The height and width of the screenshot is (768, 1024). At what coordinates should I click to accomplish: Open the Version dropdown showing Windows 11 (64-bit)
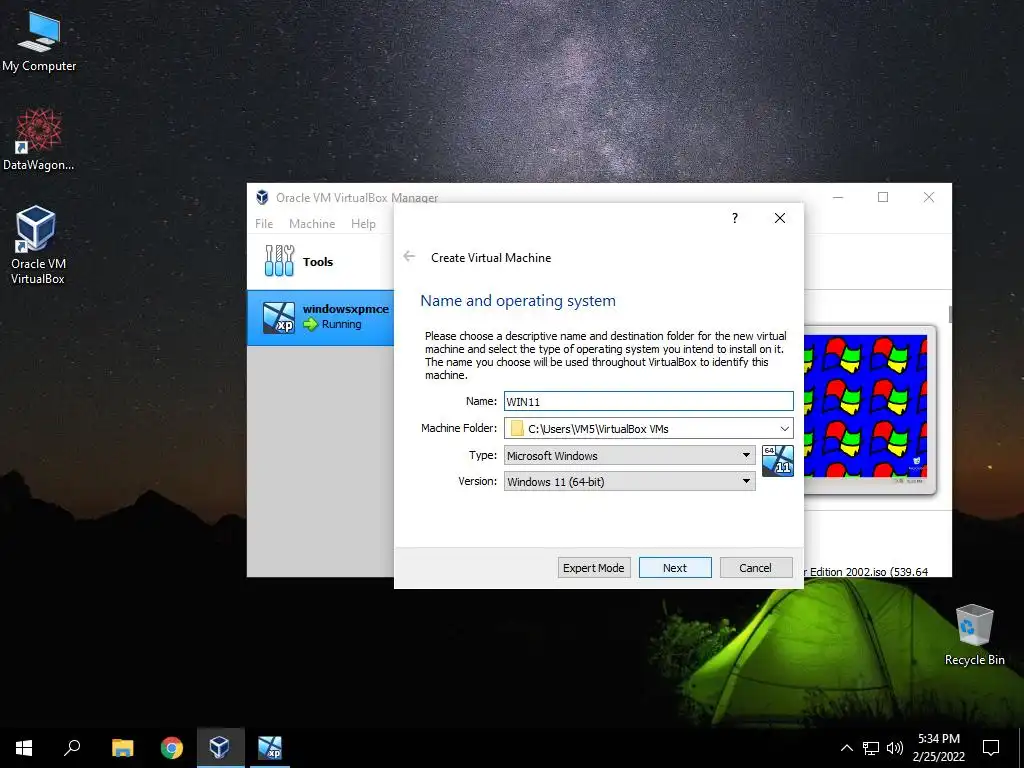click(x=630, y=481)
